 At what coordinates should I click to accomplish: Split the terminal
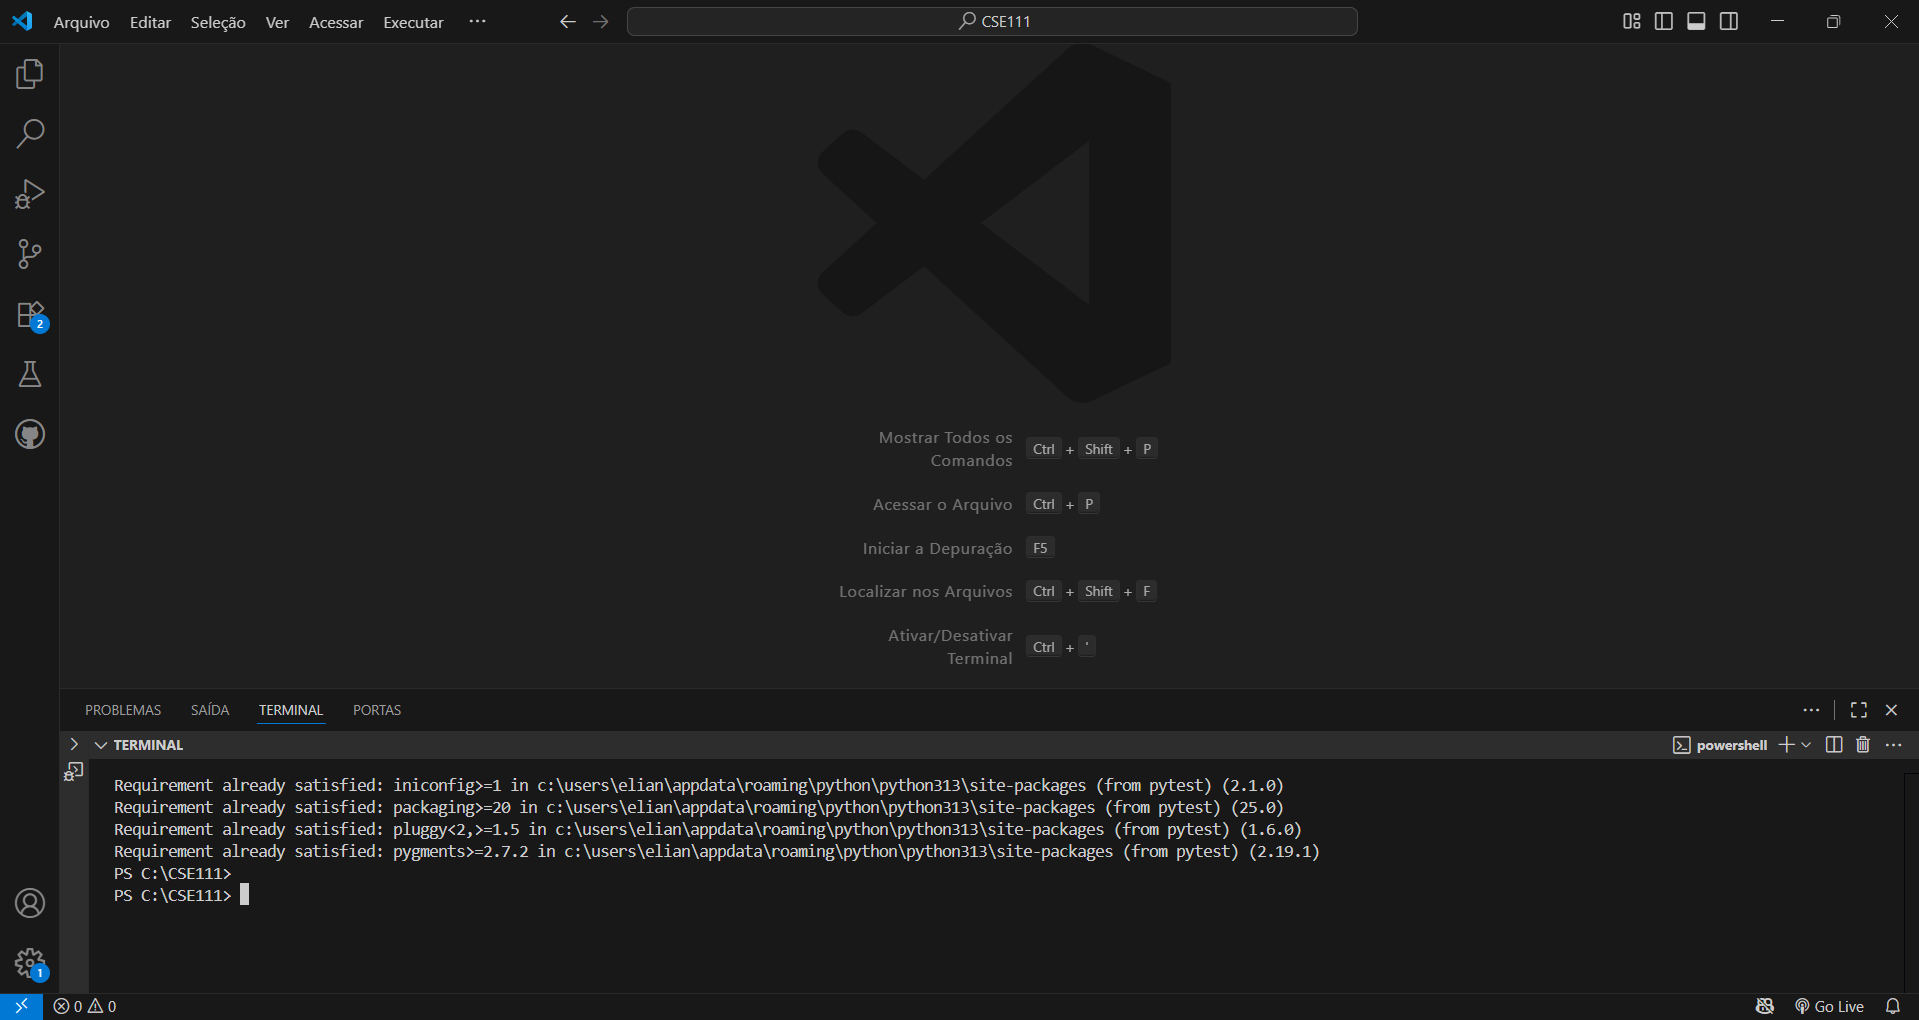1834,744
